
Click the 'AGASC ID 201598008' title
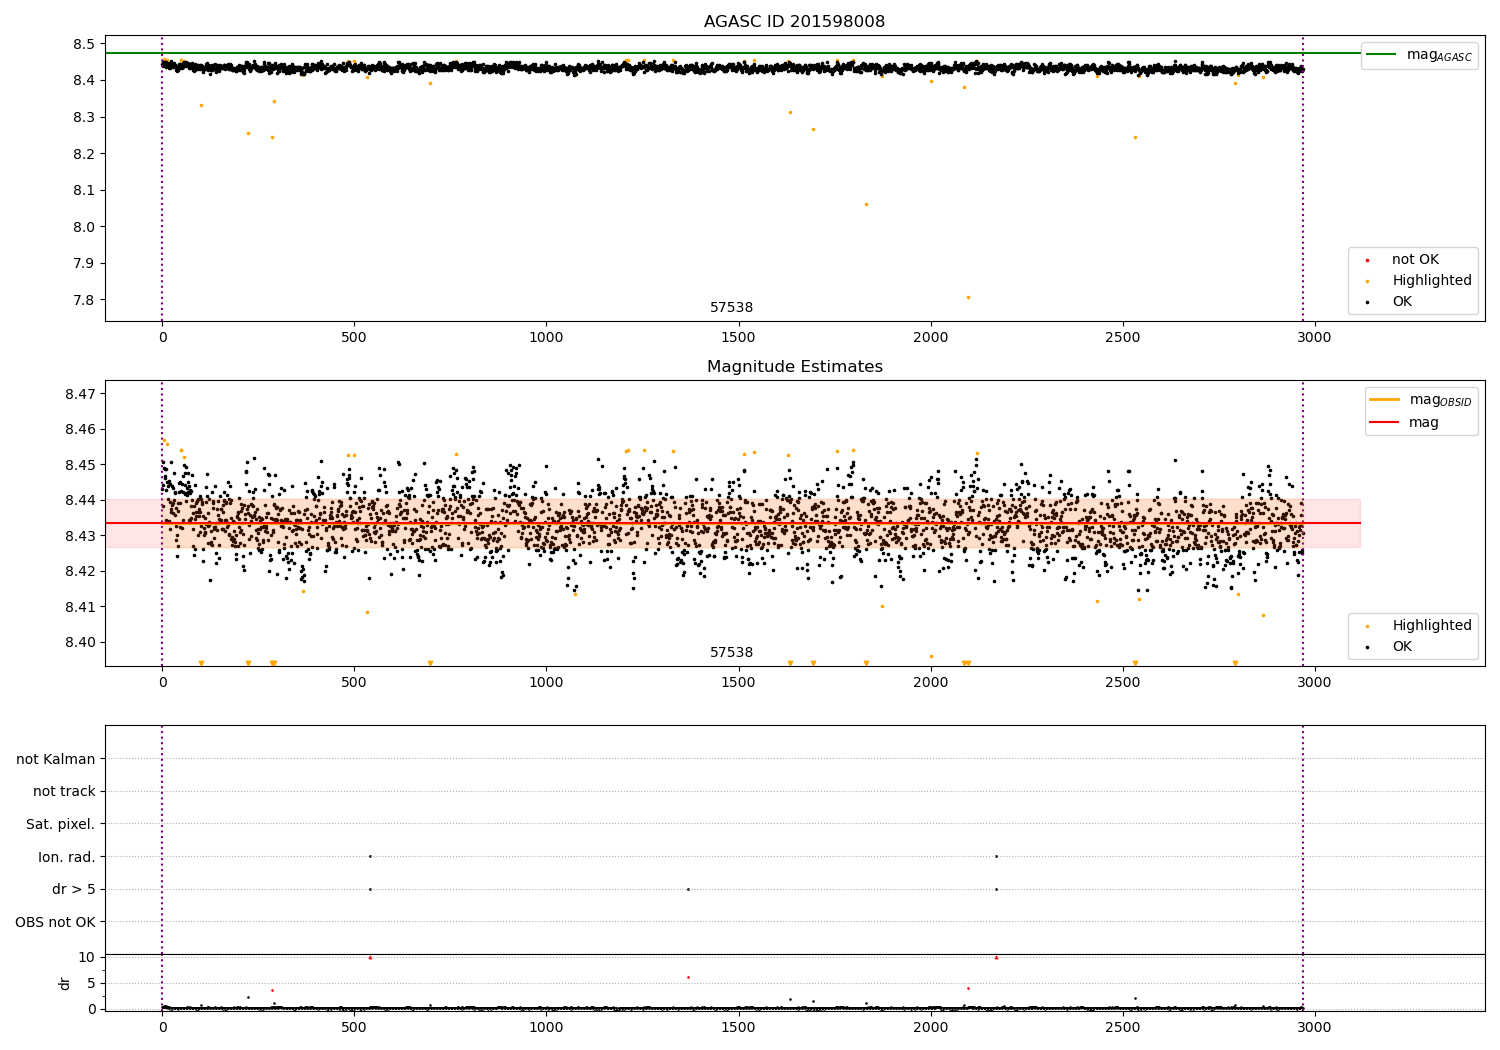point(794,22)
